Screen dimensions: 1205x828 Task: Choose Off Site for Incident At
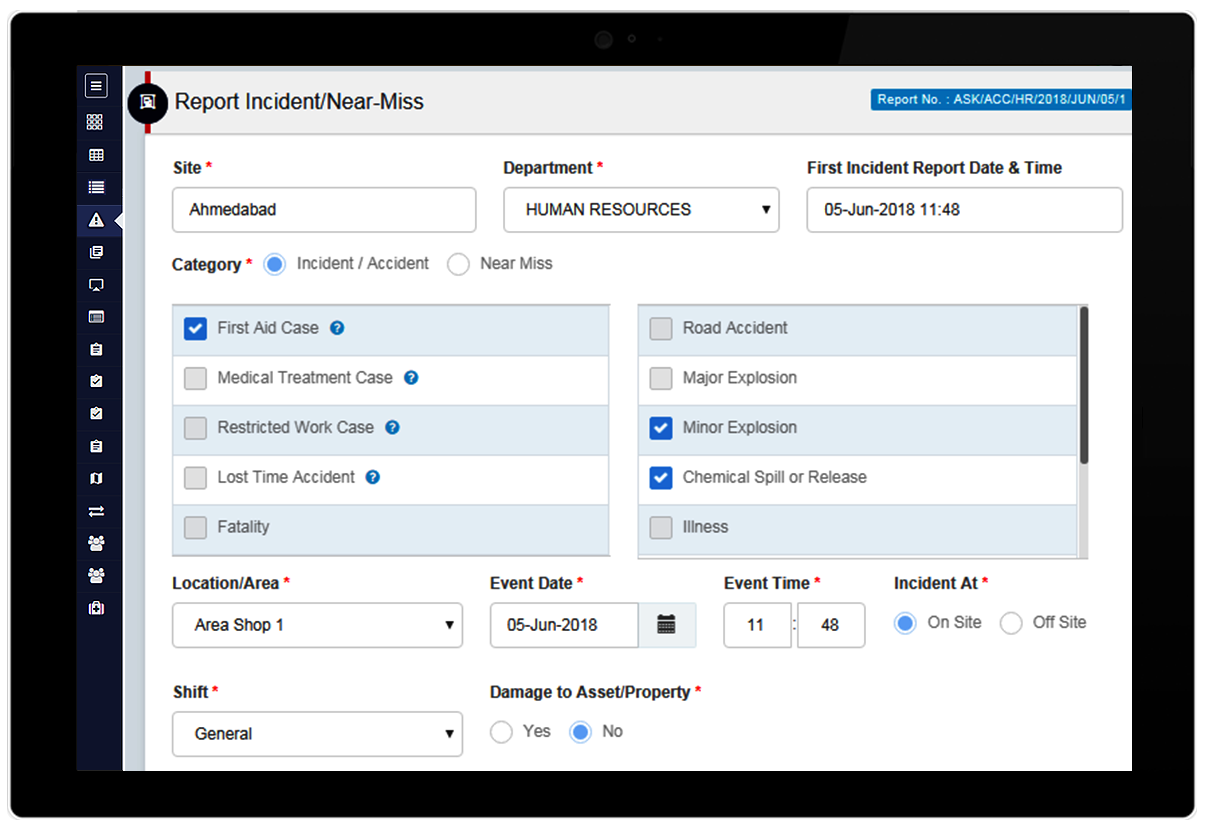[x=1011, y=623]
